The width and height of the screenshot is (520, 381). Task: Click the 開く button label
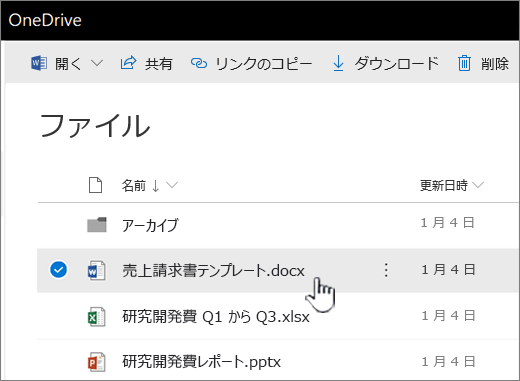click(68, 63)
